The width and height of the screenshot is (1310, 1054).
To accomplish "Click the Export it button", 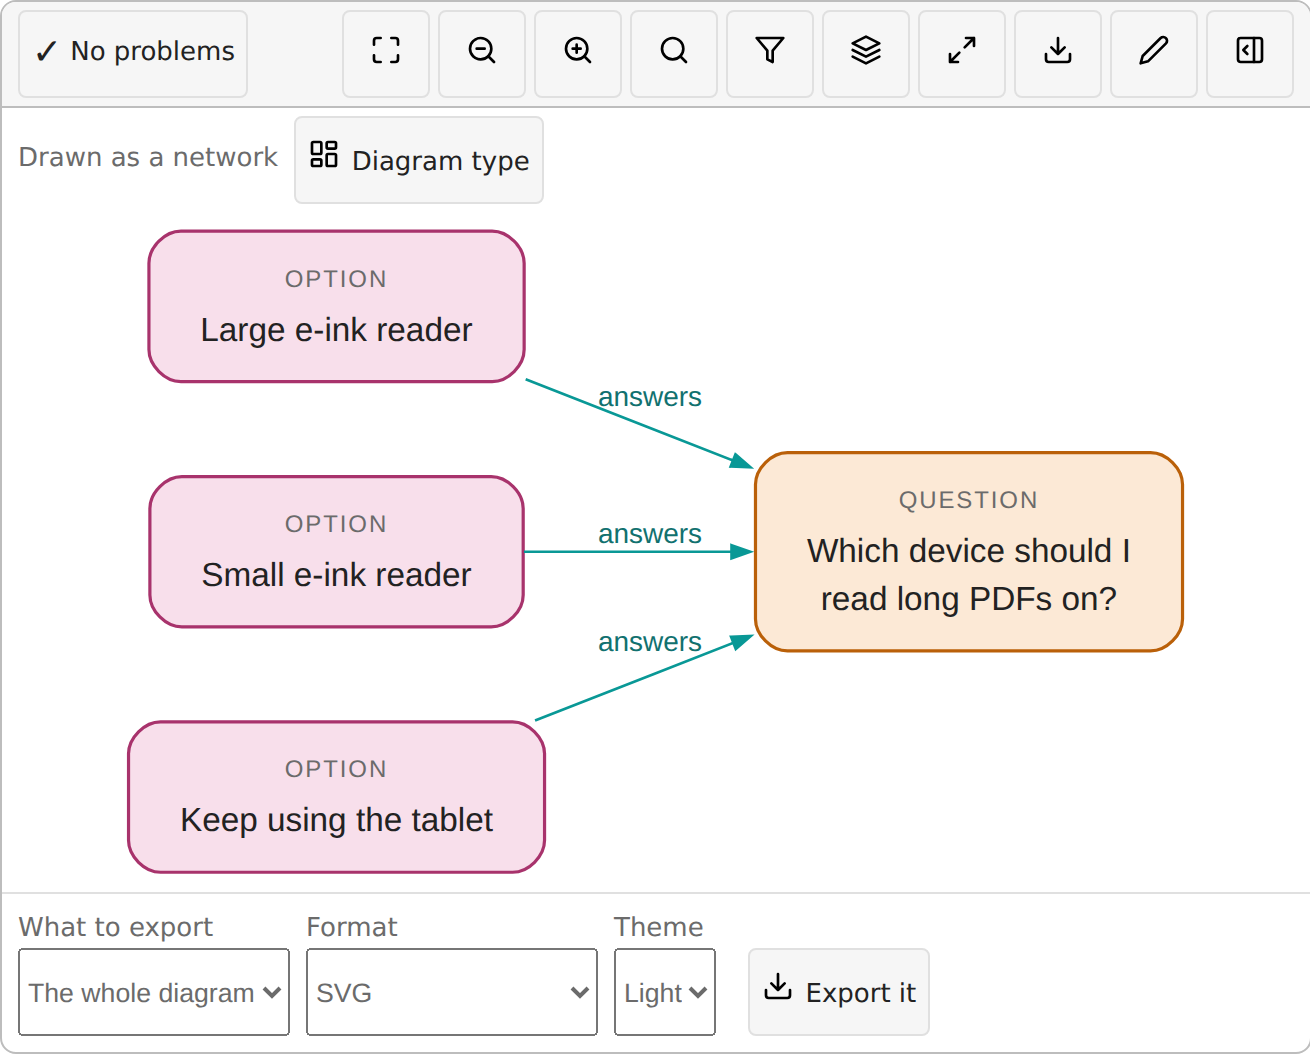I will (839, 992).
